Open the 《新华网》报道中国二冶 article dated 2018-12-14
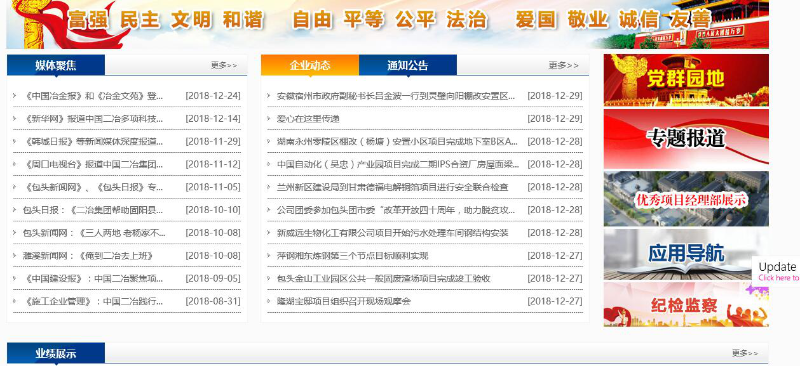Viewport: 800px width, 366px height. (x=94, y=119)
